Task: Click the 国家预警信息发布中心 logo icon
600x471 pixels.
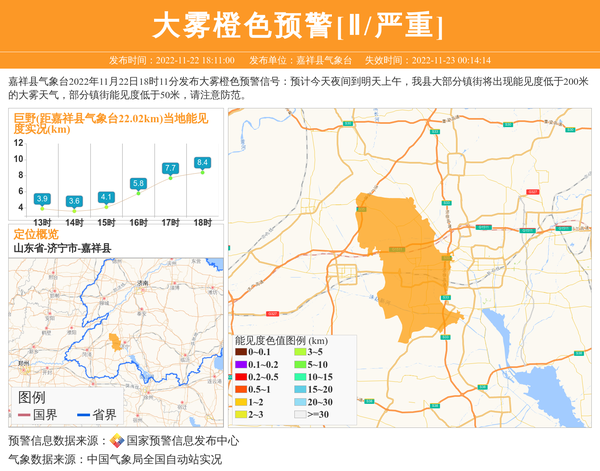Action: [x=116, y=441]
